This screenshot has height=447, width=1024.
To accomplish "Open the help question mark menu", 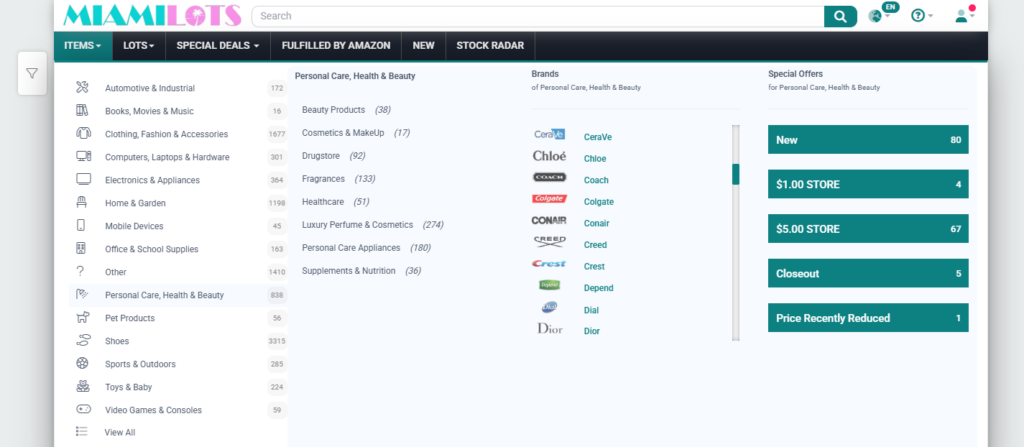I will (x=921, y=16).
